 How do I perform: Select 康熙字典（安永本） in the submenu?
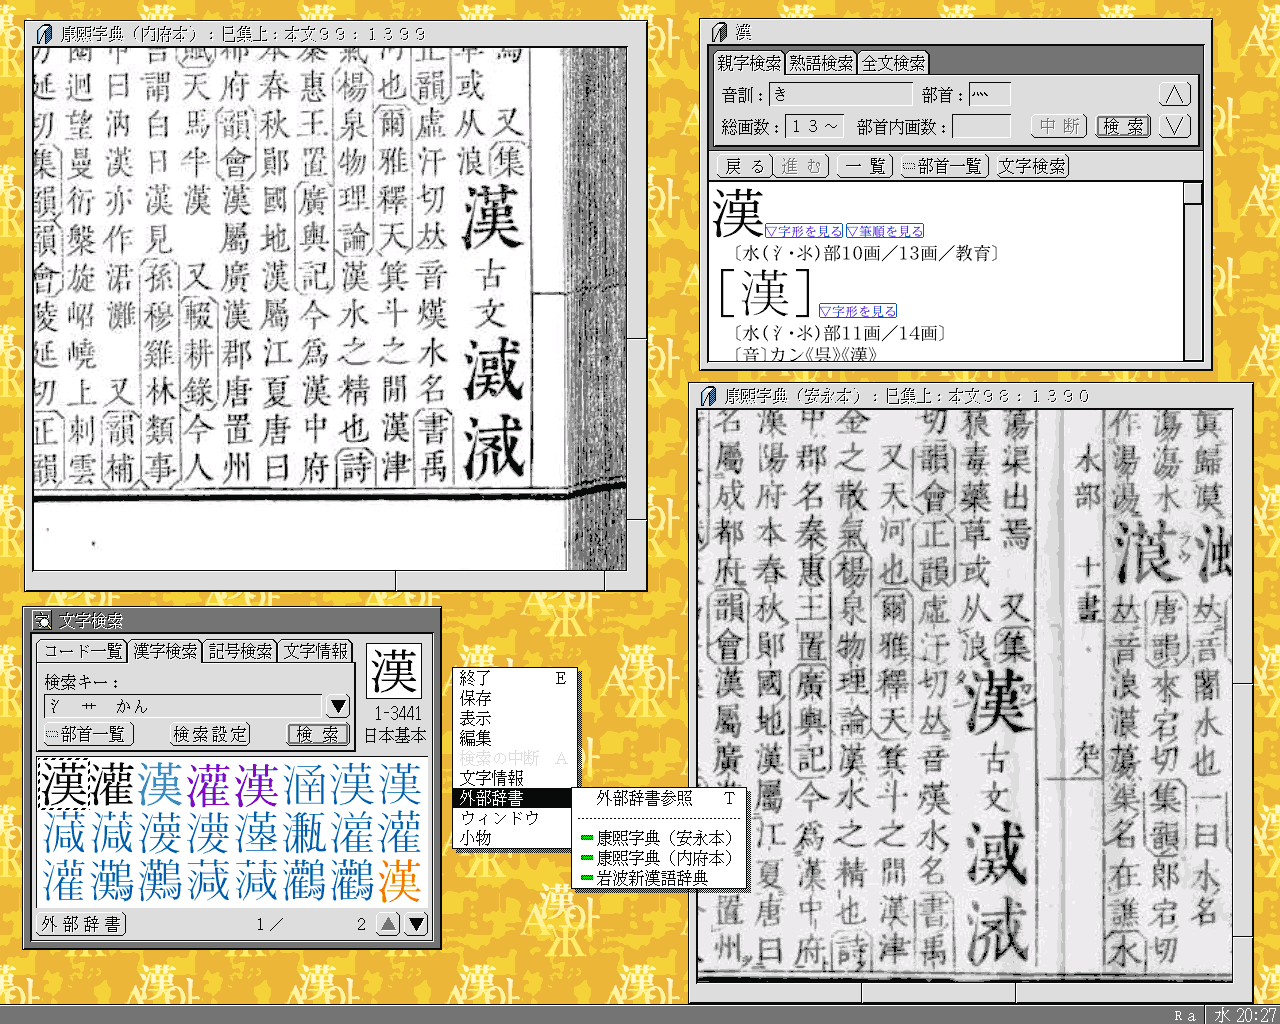659,838
